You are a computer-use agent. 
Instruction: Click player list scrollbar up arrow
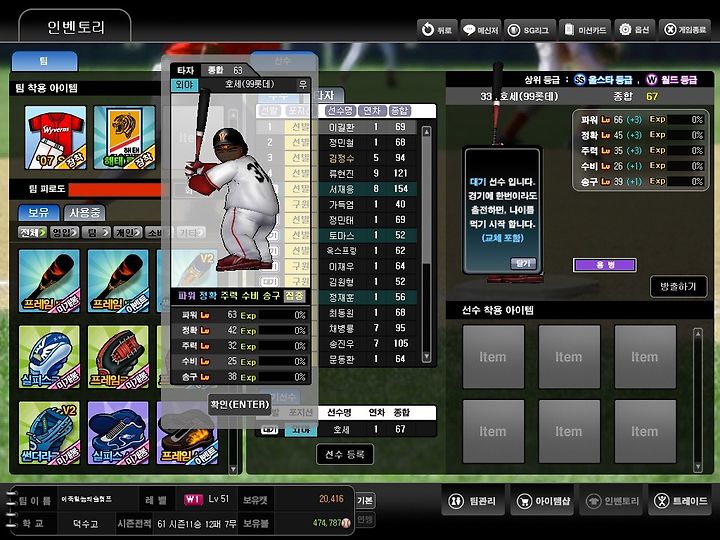(426, 132)
